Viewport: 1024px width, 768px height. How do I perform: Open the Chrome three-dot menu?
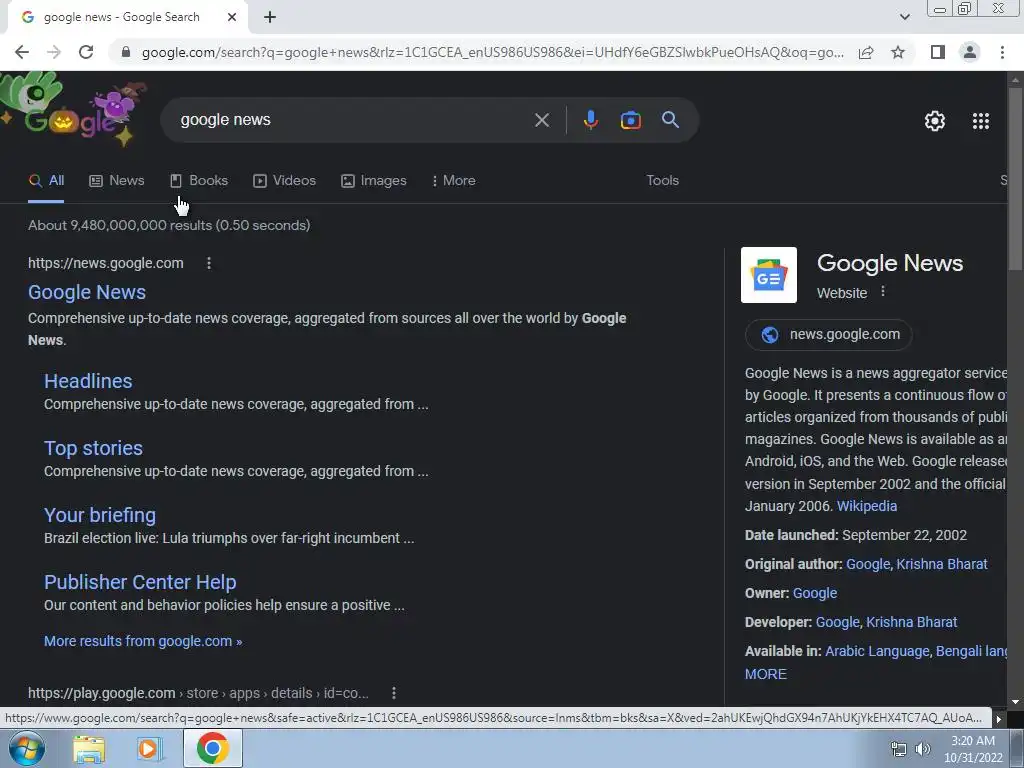(1002, 52)
